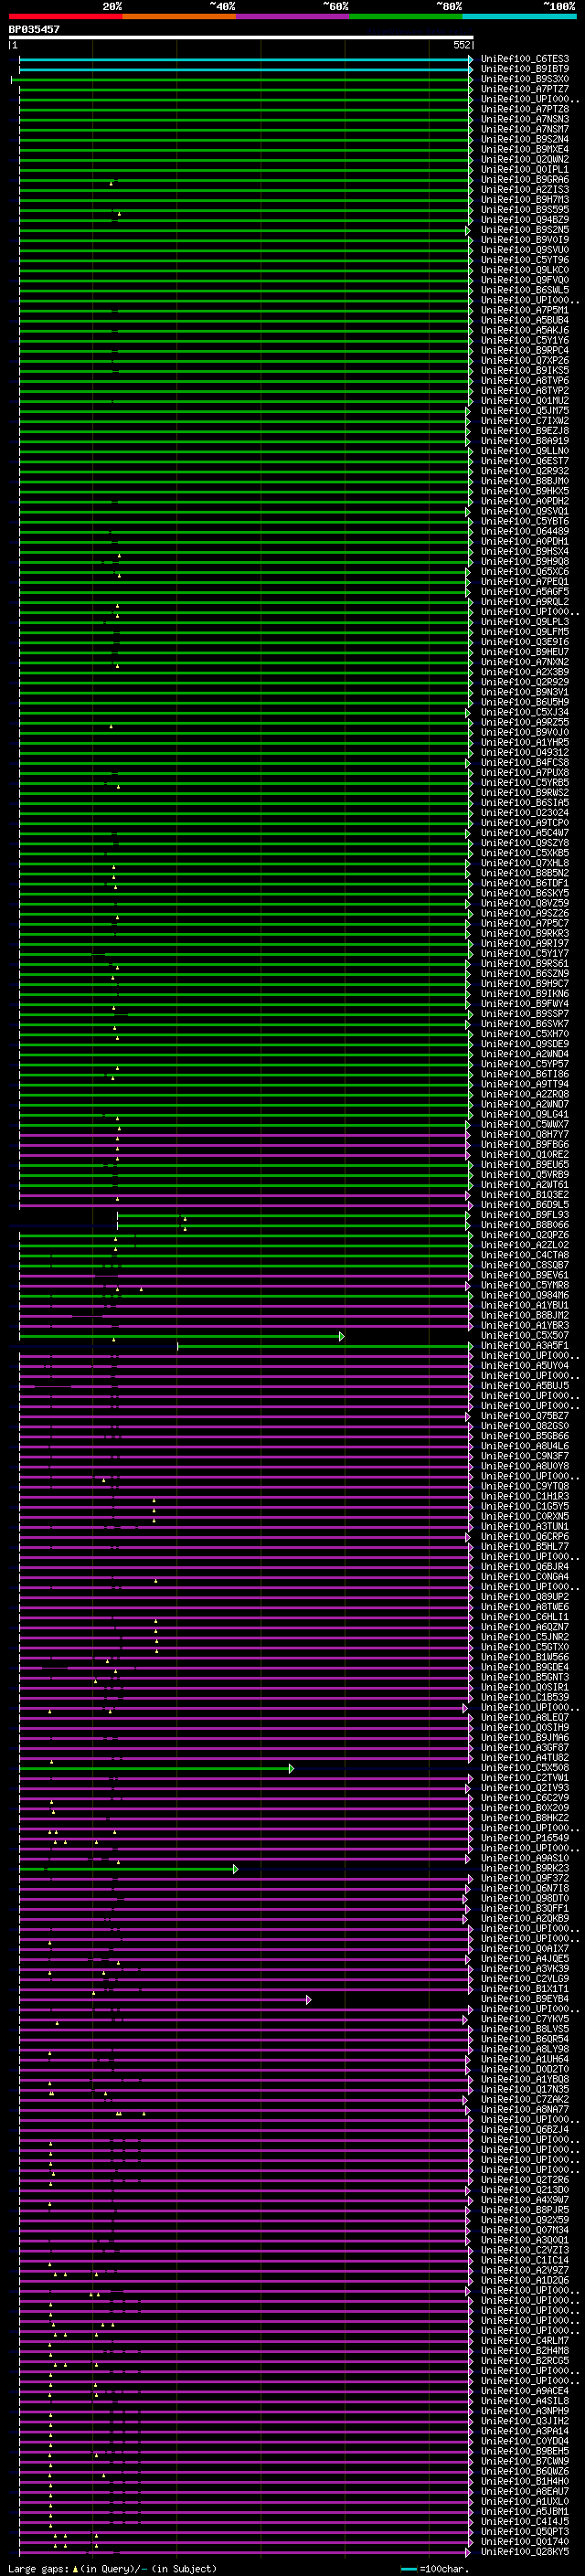
Task: Click the =100char. scale legend
Action: (434, 2568)
